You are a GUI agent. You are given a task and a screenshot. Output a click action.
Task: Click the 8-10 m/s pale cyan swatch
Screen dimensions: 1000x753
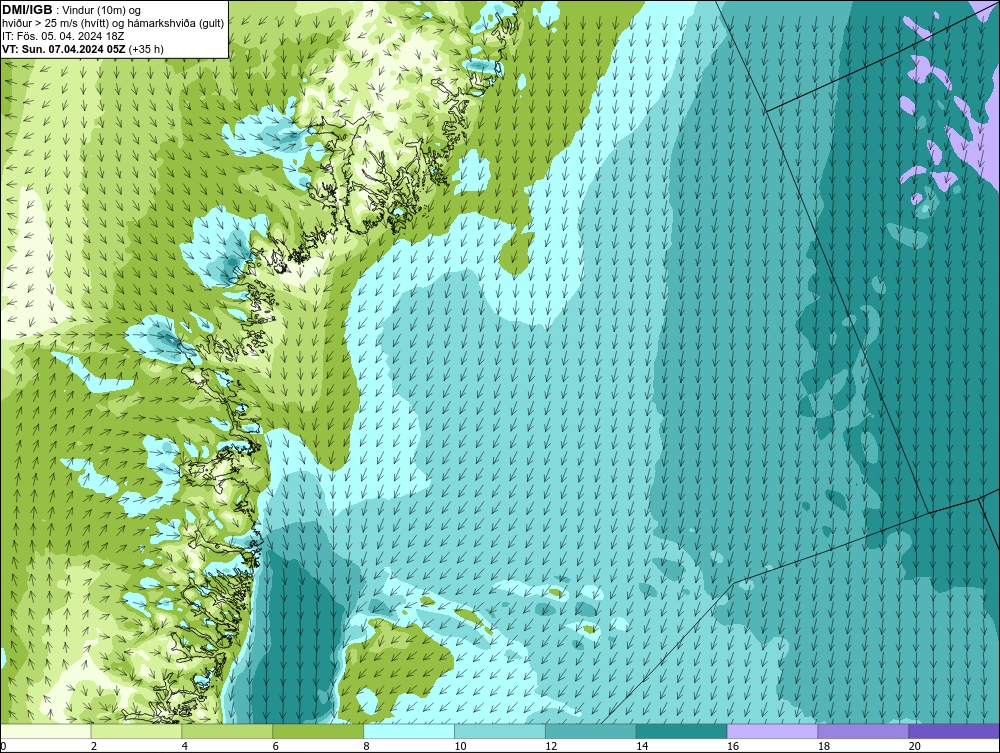[409, 731]
